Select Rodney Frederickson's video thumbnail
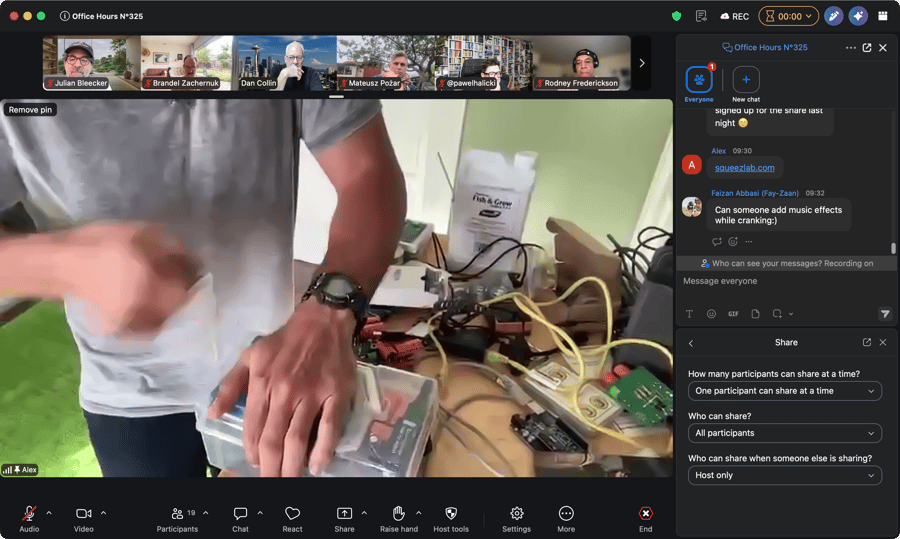Viewport: 900px width, 539px height. tap(581, 63)
